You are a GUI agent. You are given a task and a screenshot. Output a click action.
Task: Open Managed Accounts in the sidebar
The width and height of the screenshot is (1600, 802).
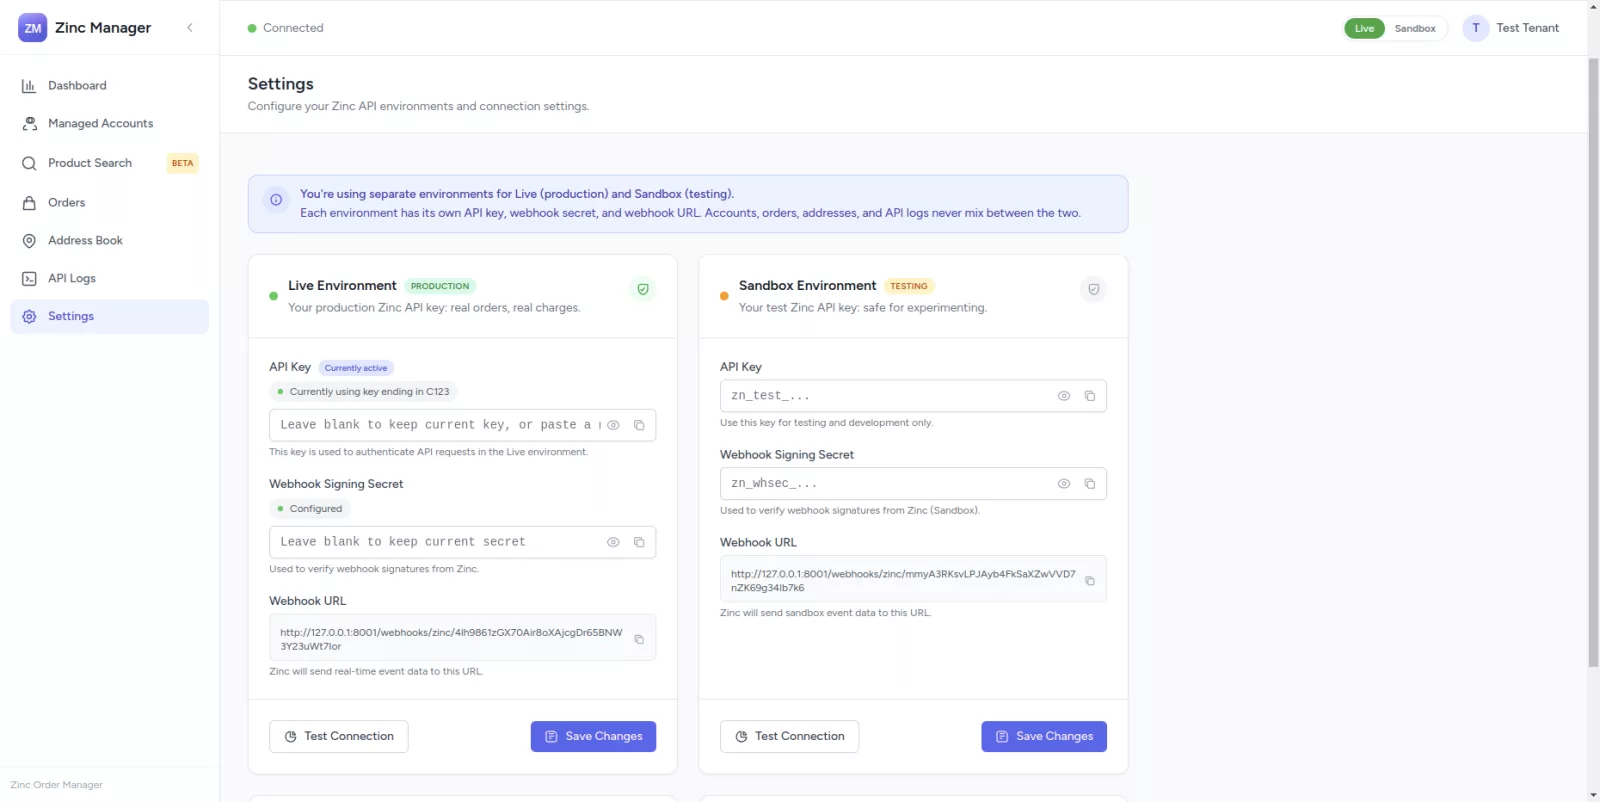109,124
